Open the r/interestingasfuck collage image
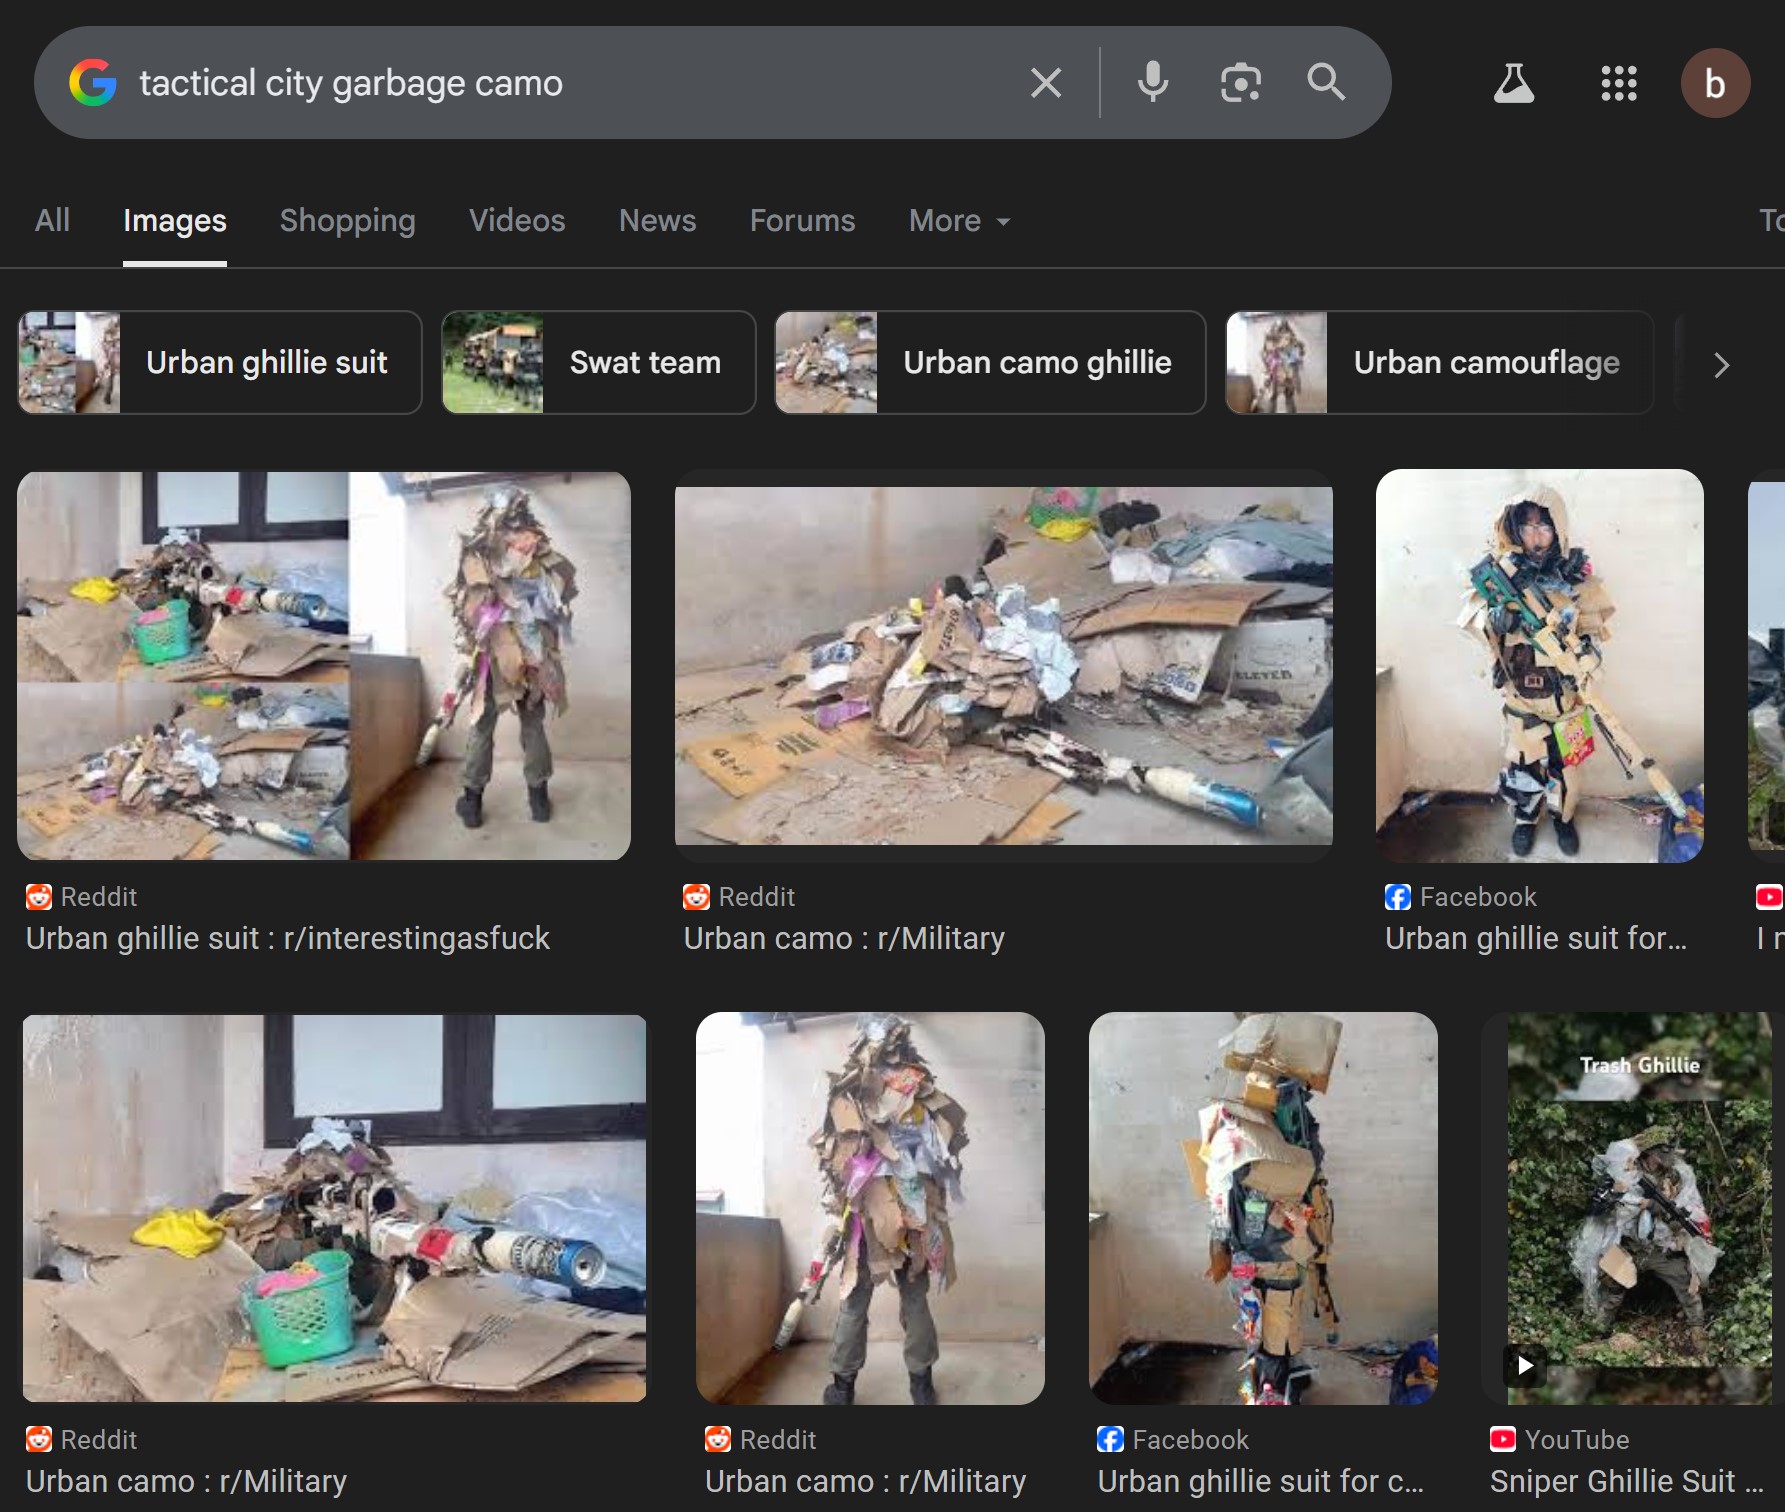1785x1512 pixels. 324,666
